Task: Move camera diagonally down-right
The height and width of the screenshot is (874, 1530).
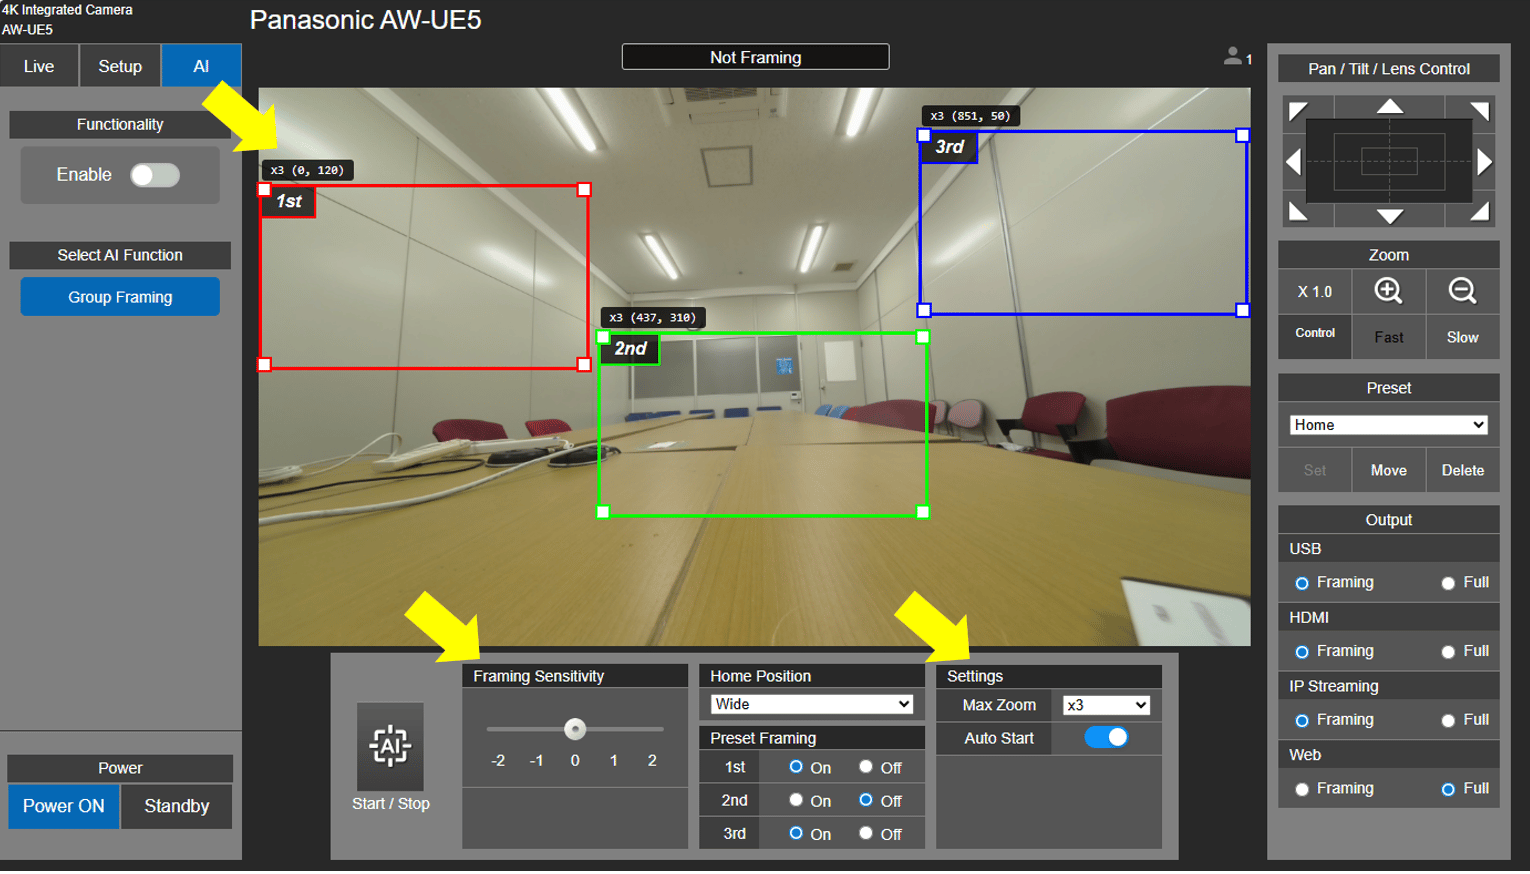Action: (1481, 211)
